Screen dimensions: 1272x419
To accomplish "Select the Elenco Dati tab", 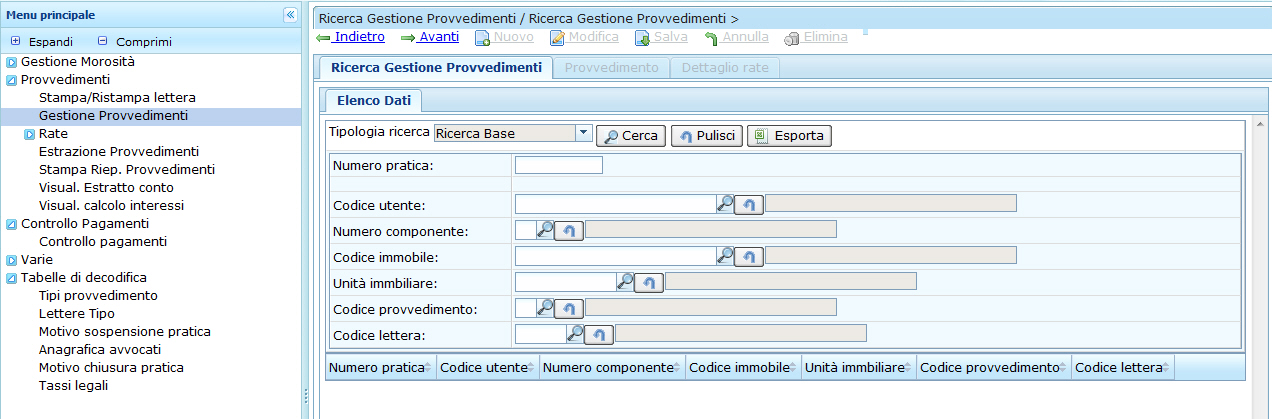I will coord(374,101).
